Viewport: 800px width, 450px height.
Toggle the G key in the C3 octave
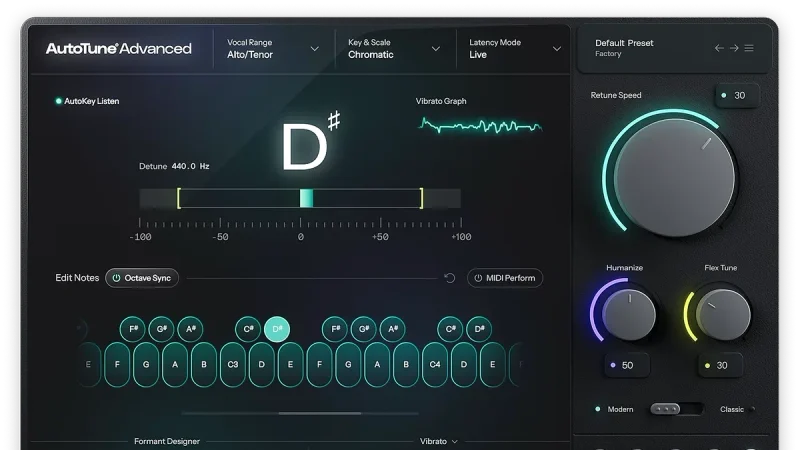coord(348,364)
